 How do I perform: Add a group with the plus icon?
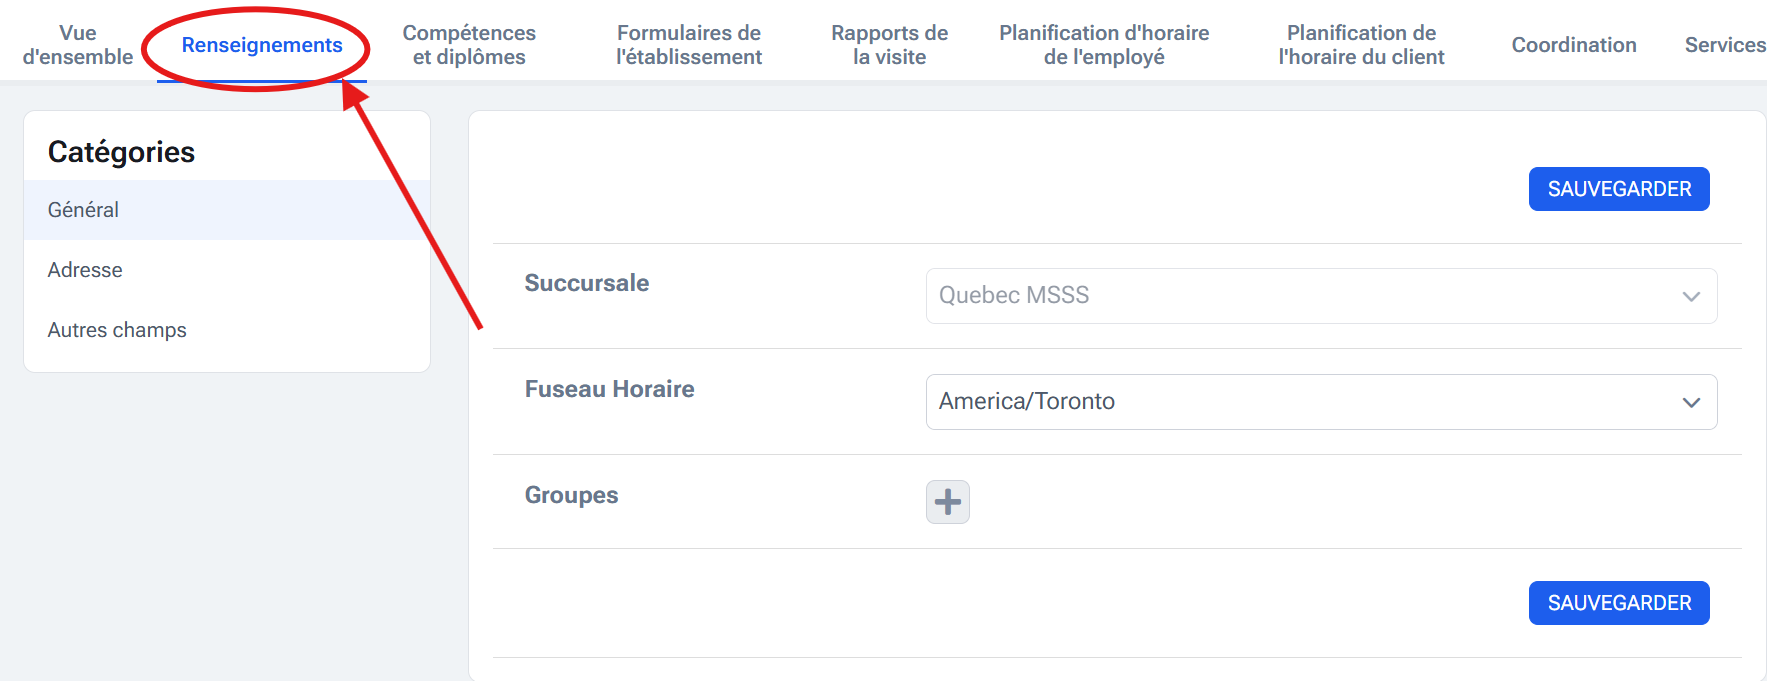click(x=947, y=501)
